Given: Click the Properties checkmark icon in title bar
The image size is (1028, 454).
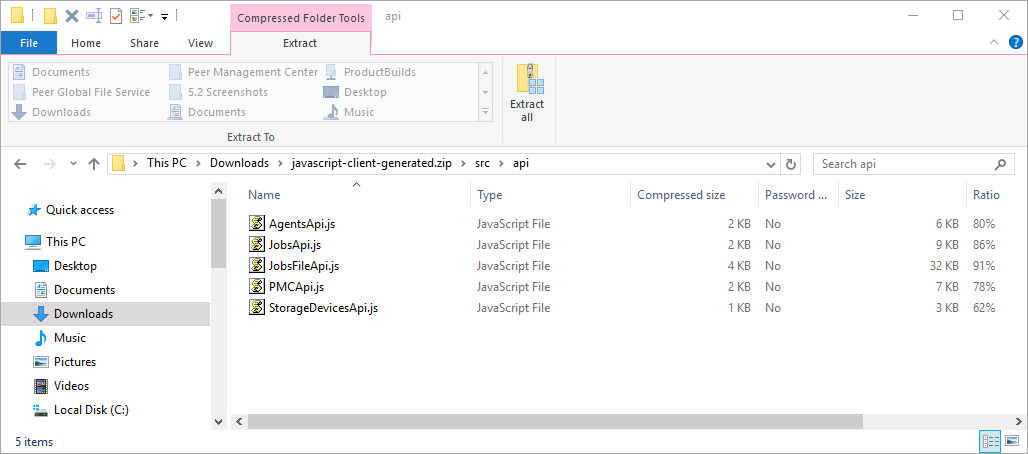Looking at the screenshot, I should tap(116, 15).
